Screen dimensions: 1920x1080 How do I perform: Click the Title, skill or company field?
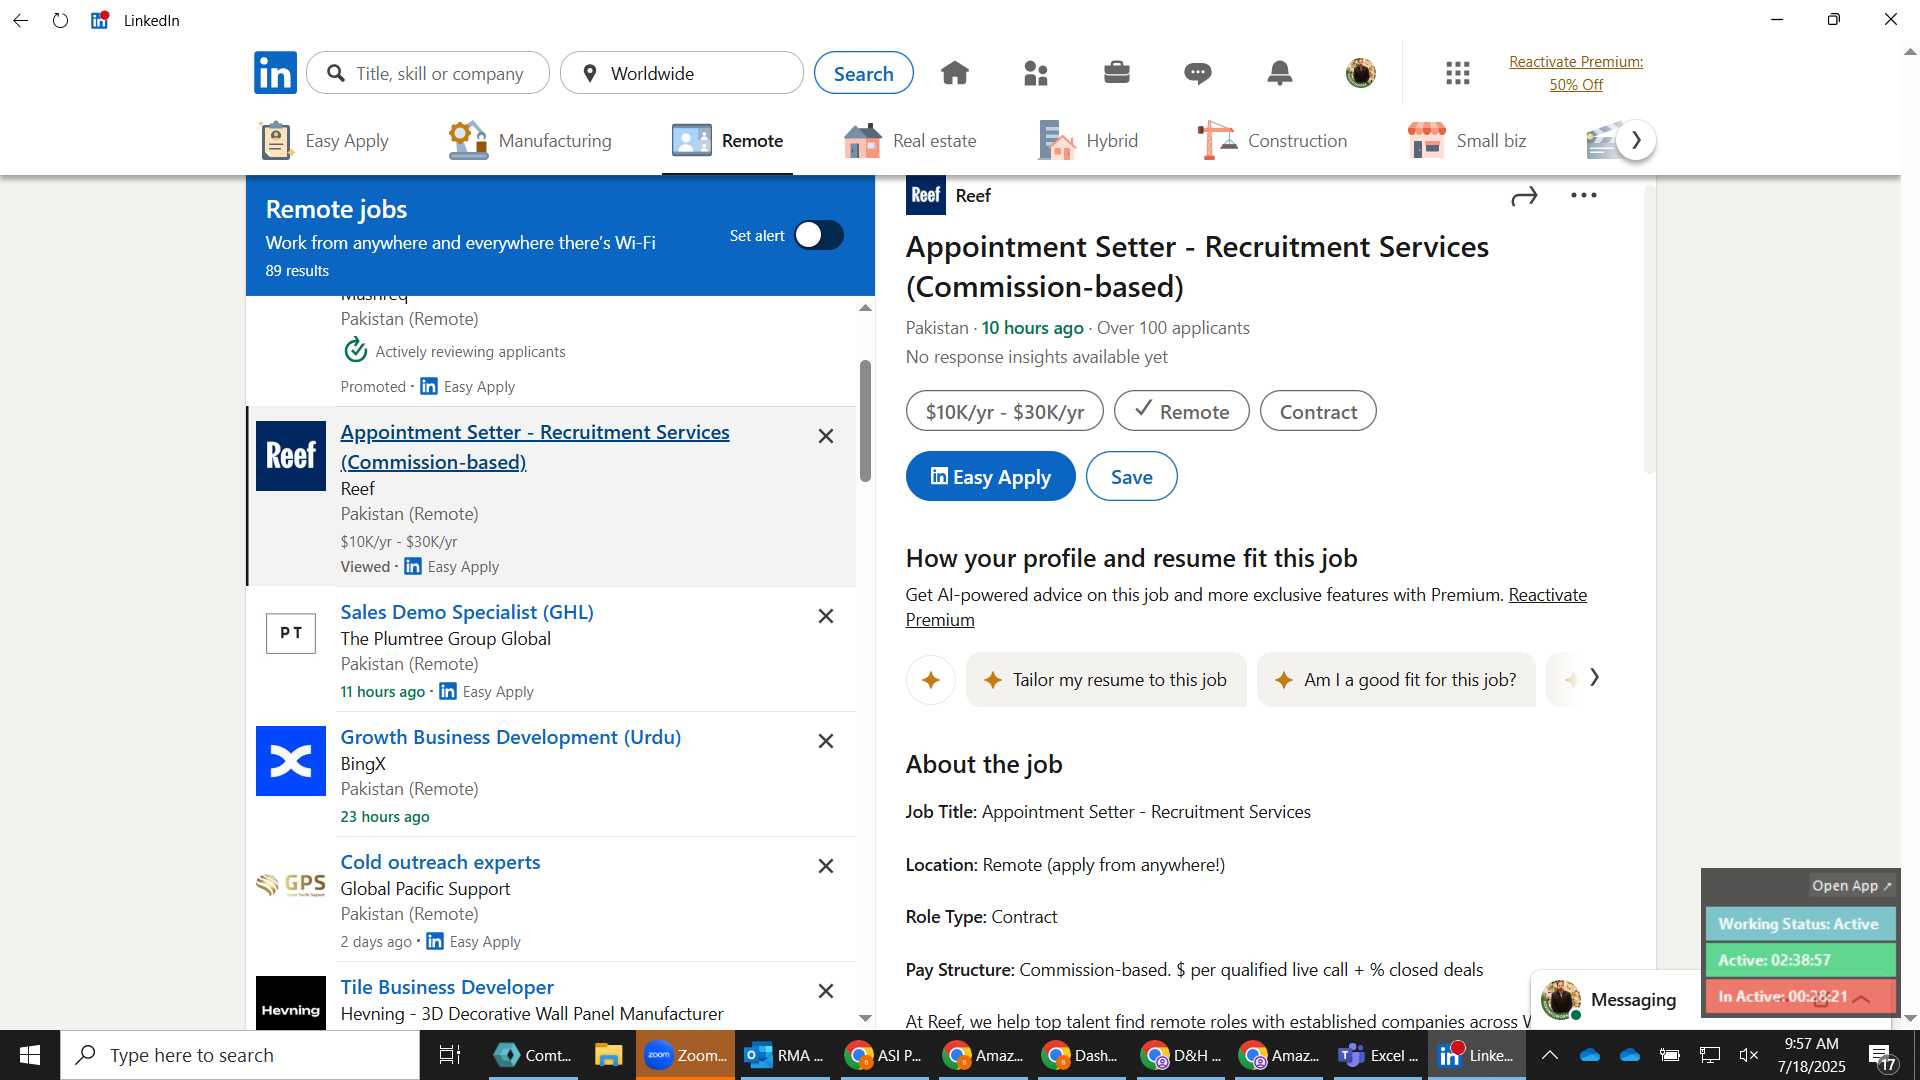pos(428,73)
